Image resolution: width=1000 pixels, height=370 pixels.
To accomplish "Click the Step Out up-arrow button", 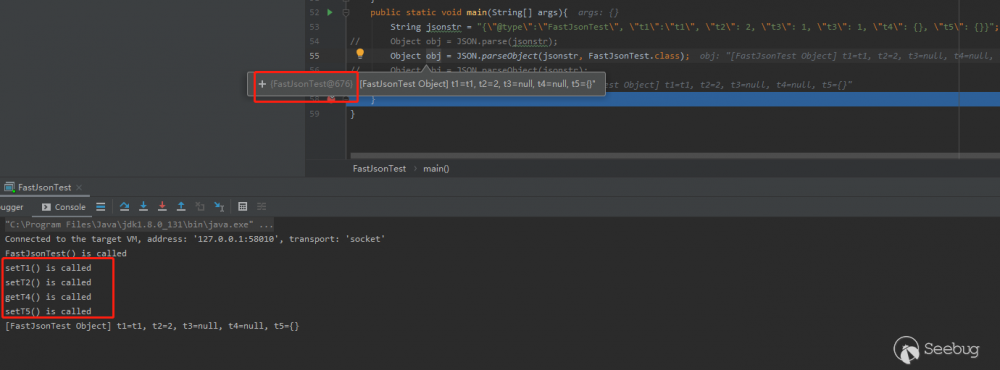I will coord(181,207).
